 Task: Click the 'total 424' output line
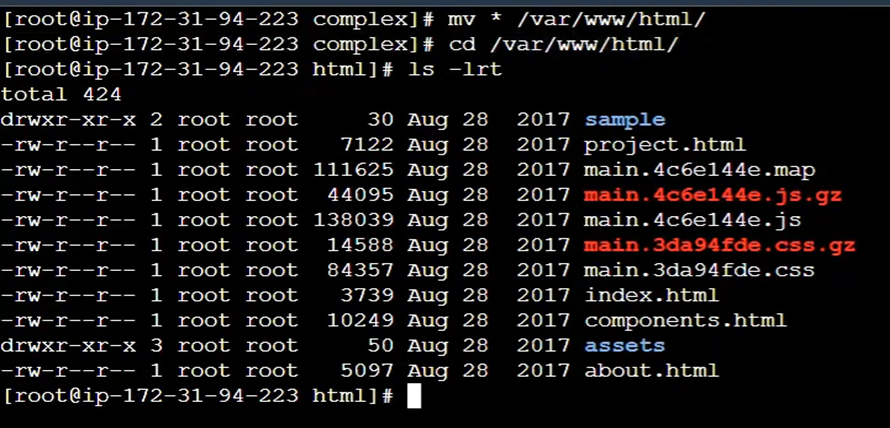click(61, 94)
